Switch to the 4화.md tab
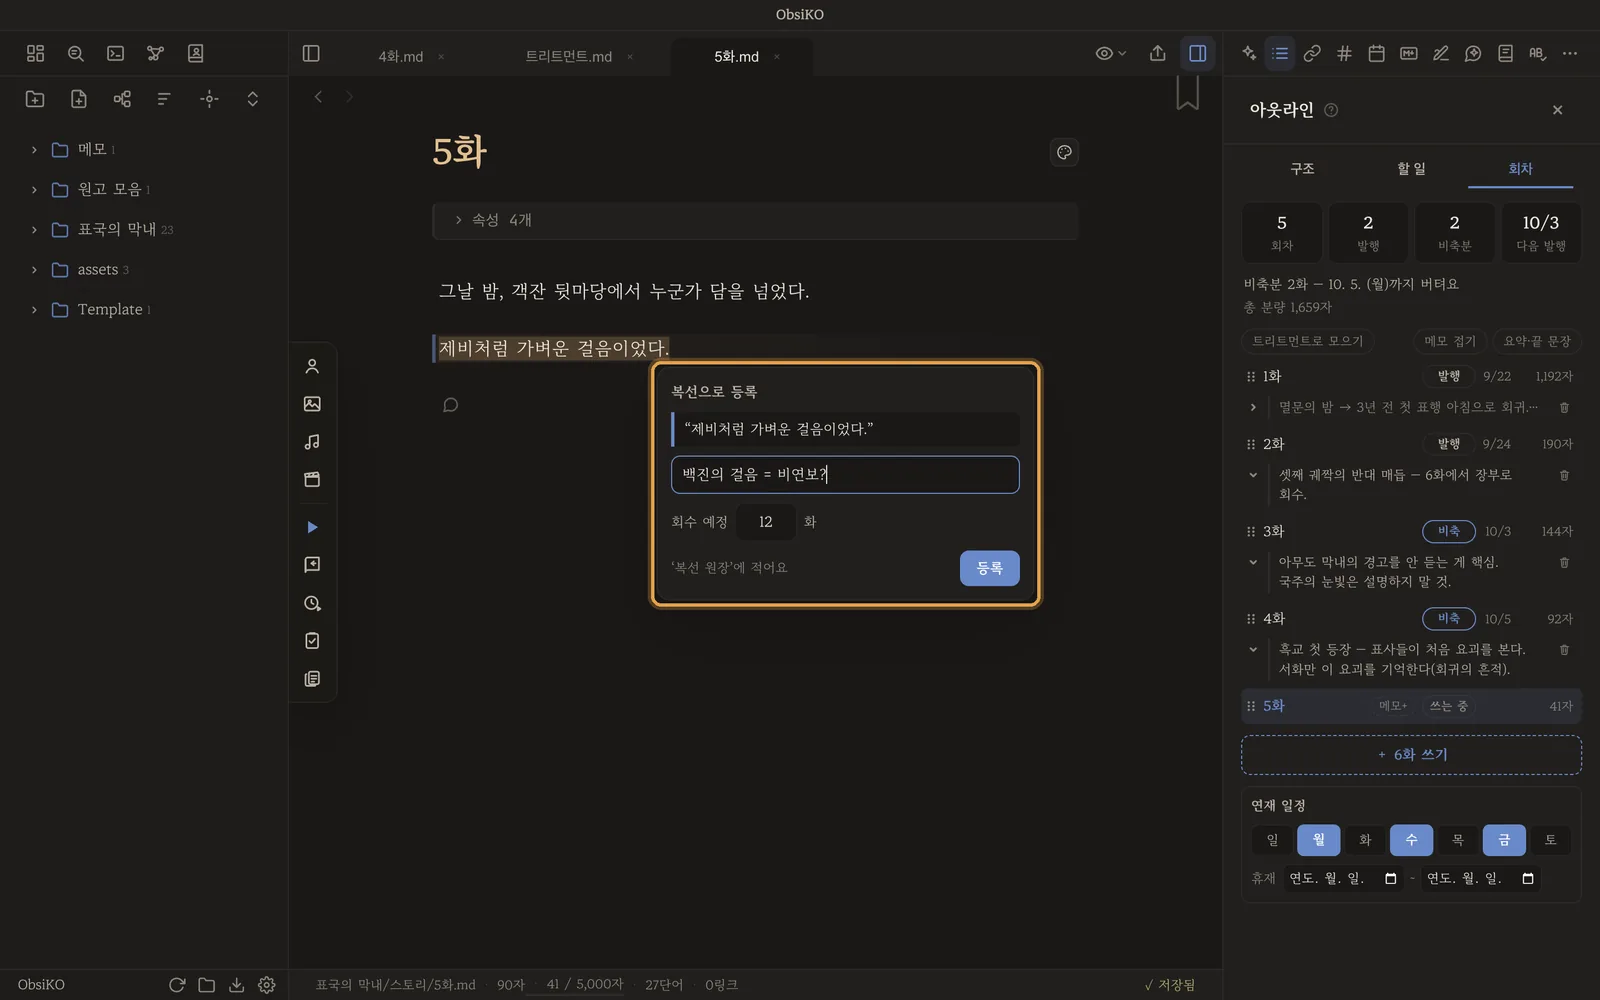 pos(400,57)
